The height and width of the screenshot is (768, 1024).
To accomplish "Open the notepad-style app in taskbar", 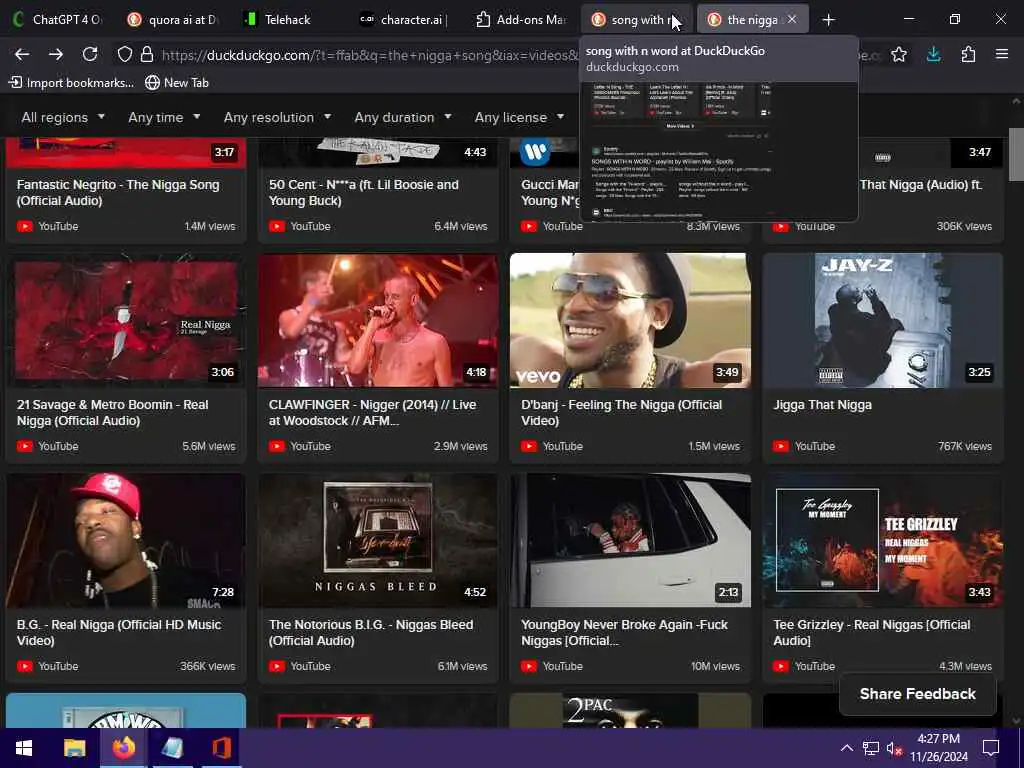I will [172, 748].
